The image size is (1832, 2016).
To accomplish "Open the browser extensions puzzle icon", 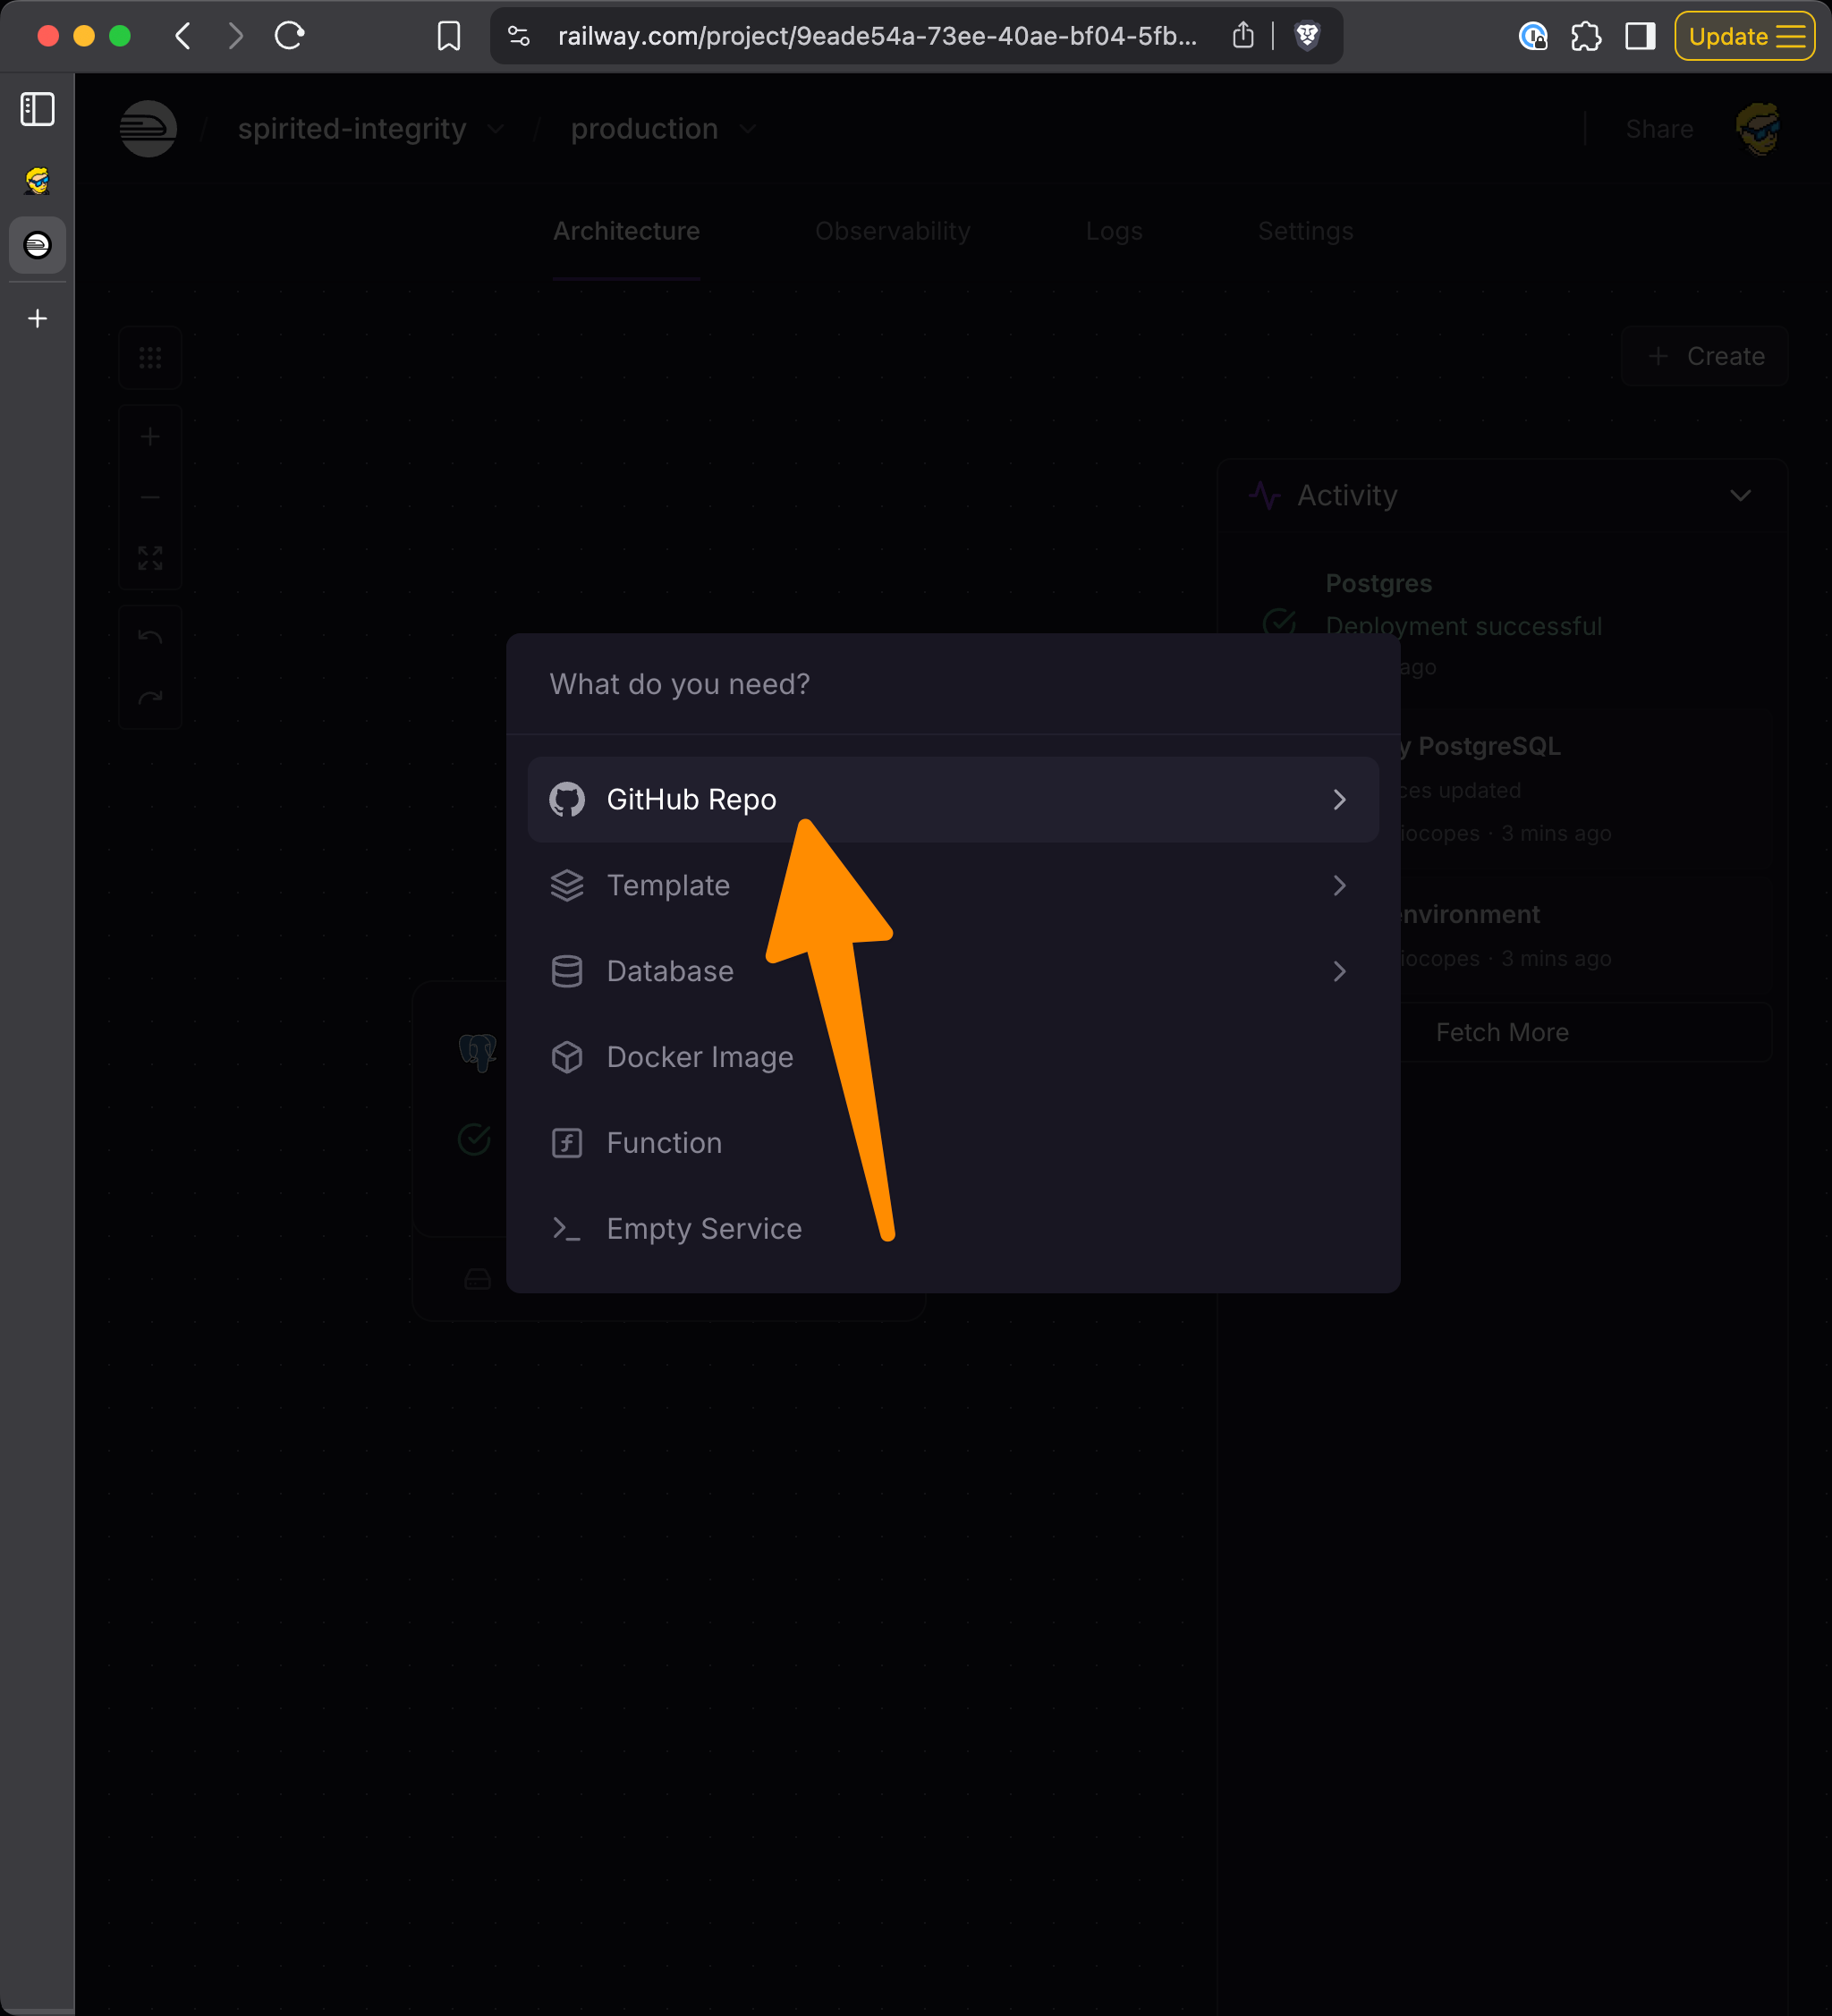I will pyautogui.click(x=1585, y=37).
